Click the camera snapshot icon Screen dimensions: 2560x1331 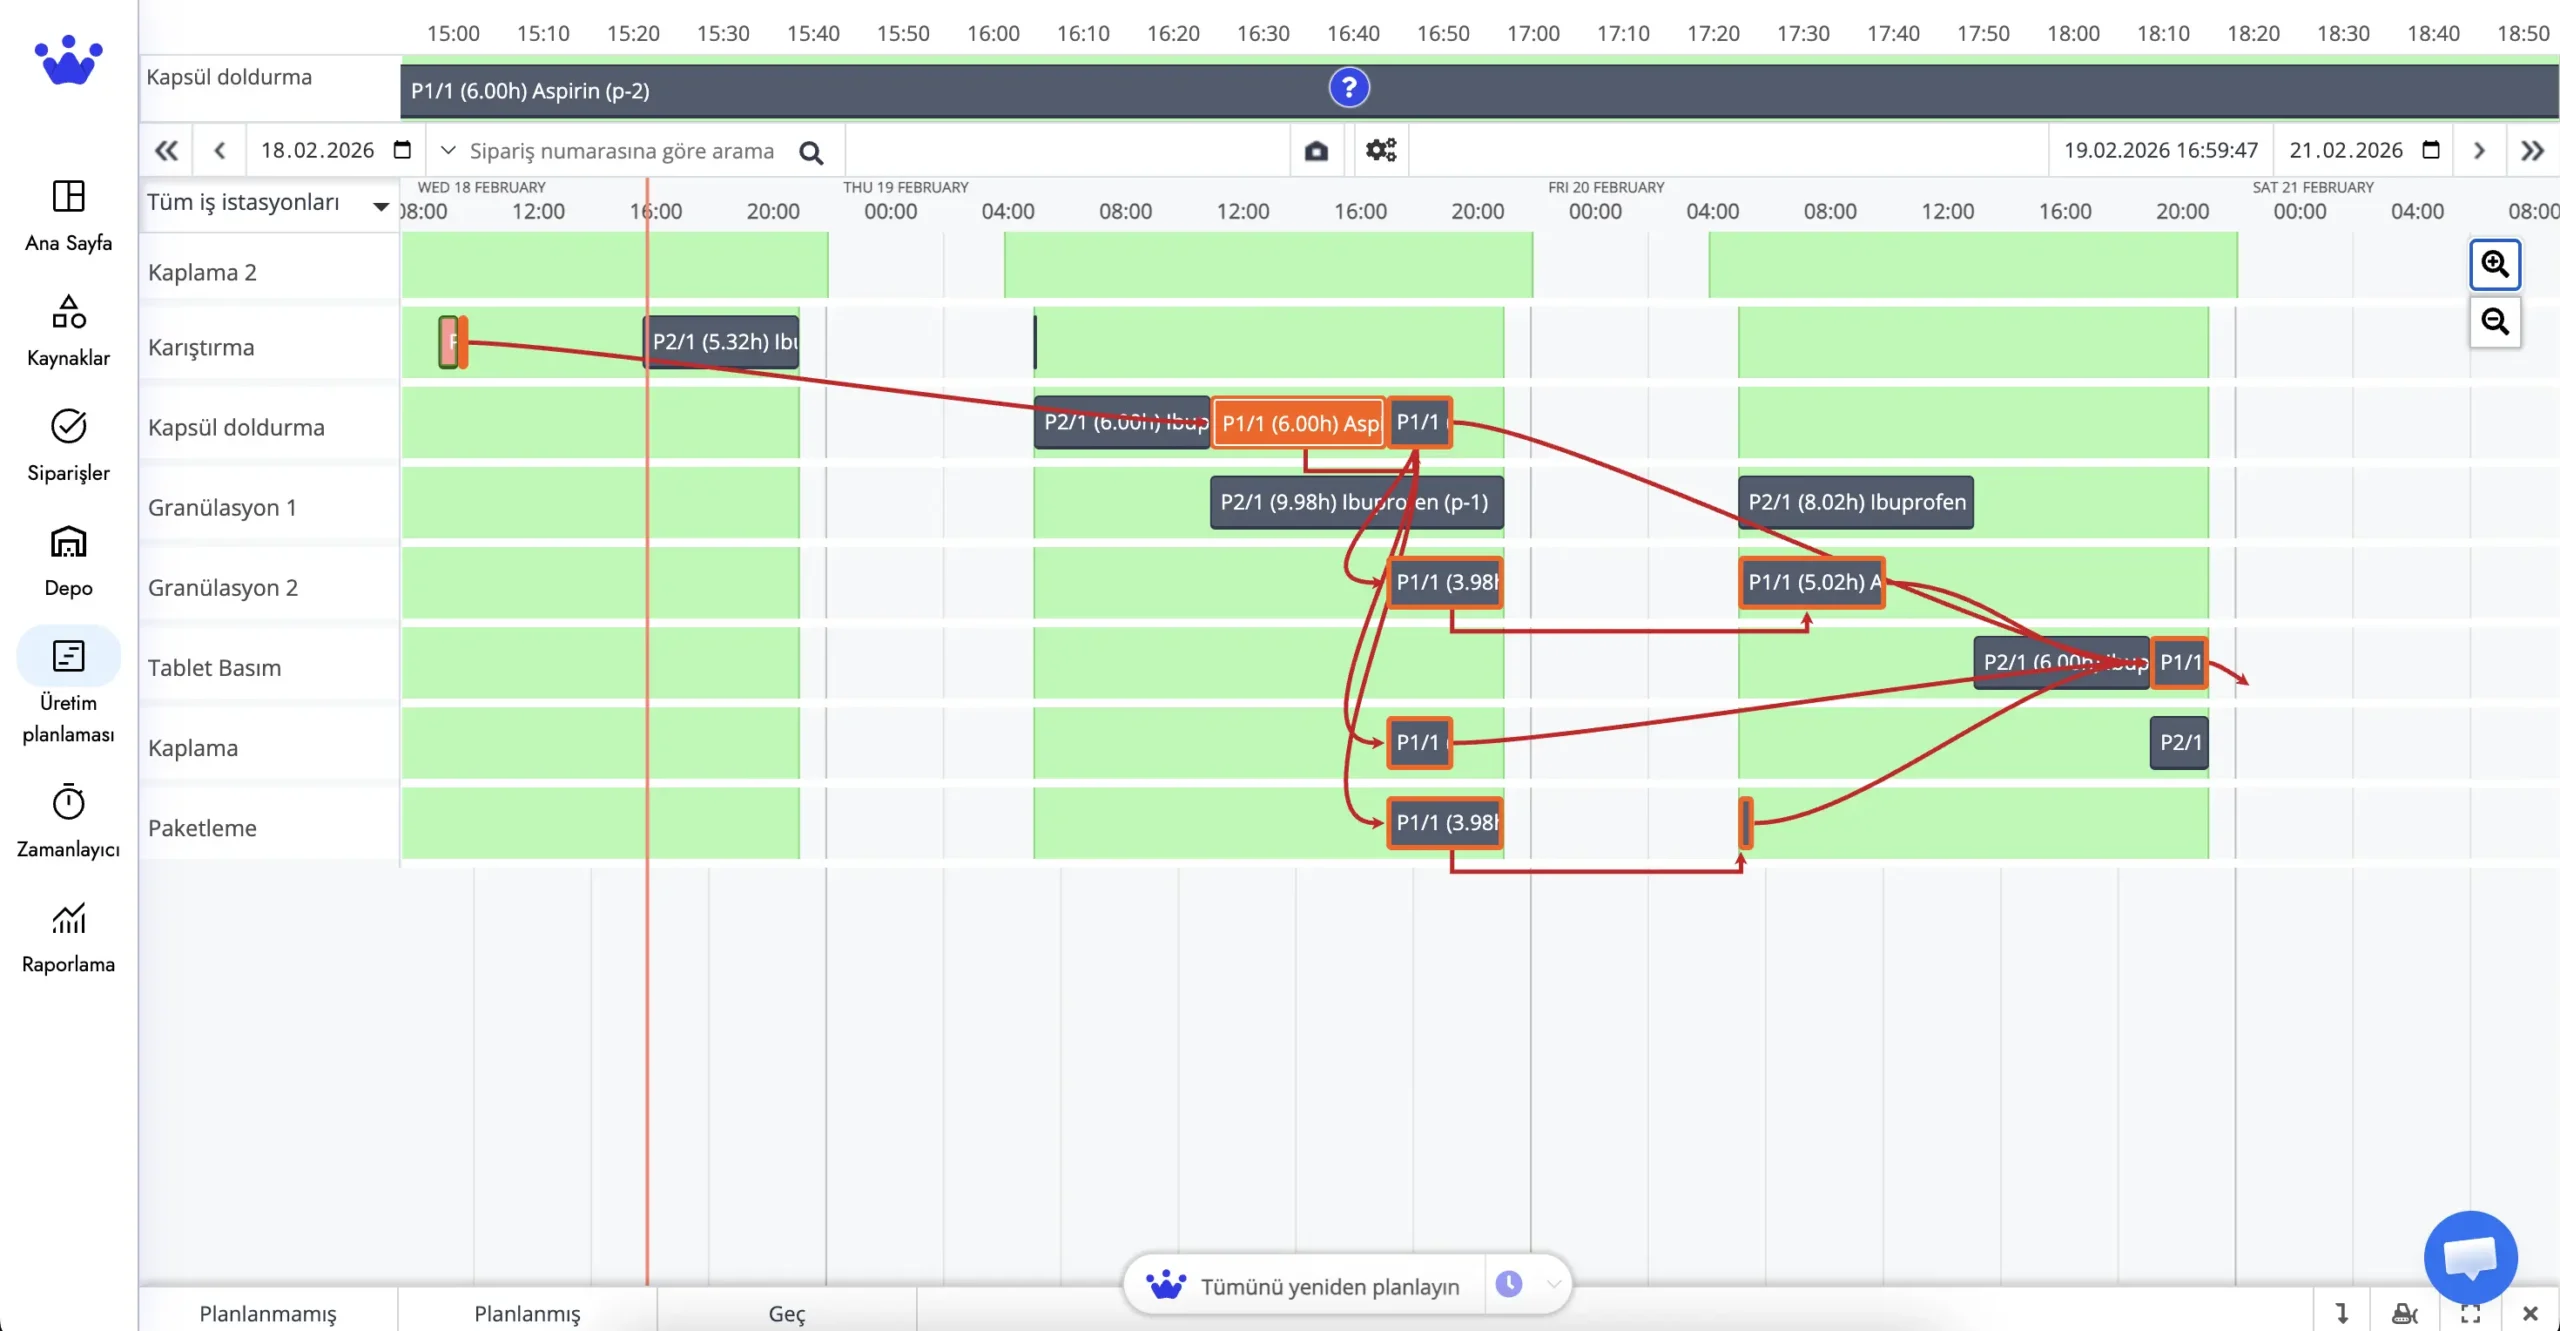click(x=1316, y=150)
